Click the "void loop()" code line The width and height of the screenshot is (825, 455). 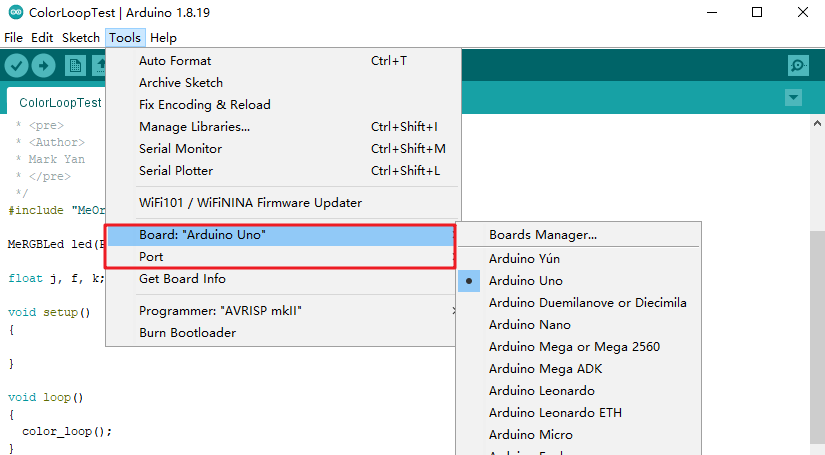click(x=46, y=398)
